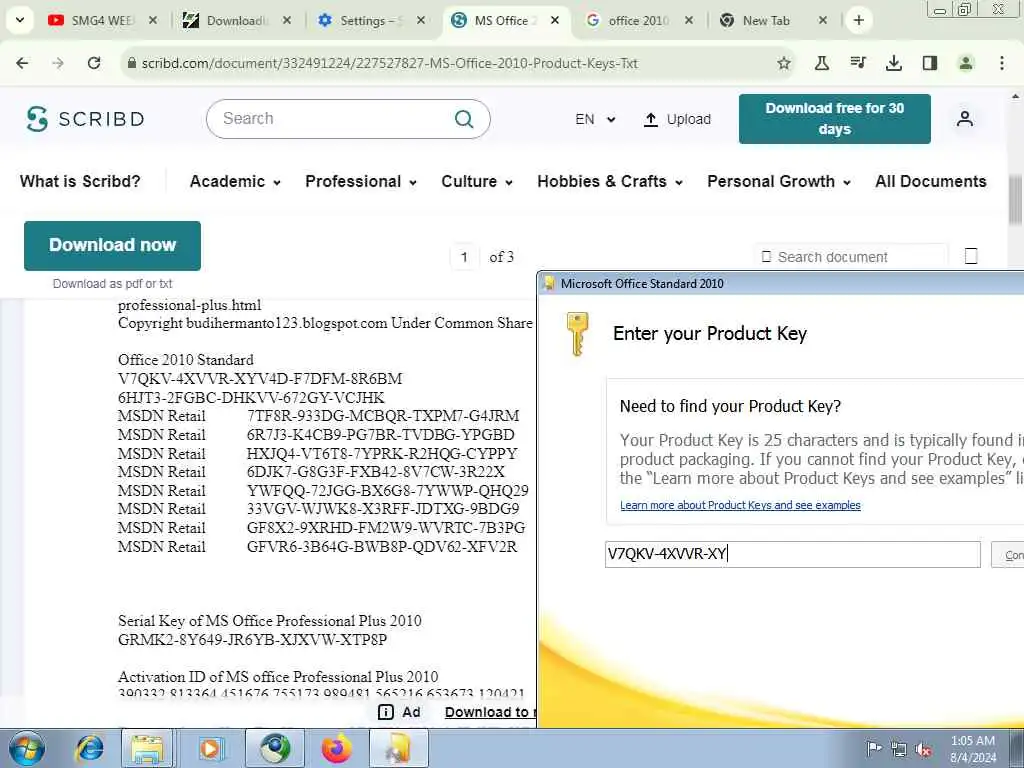Reload the Scribd page

[x=94, y=63]
